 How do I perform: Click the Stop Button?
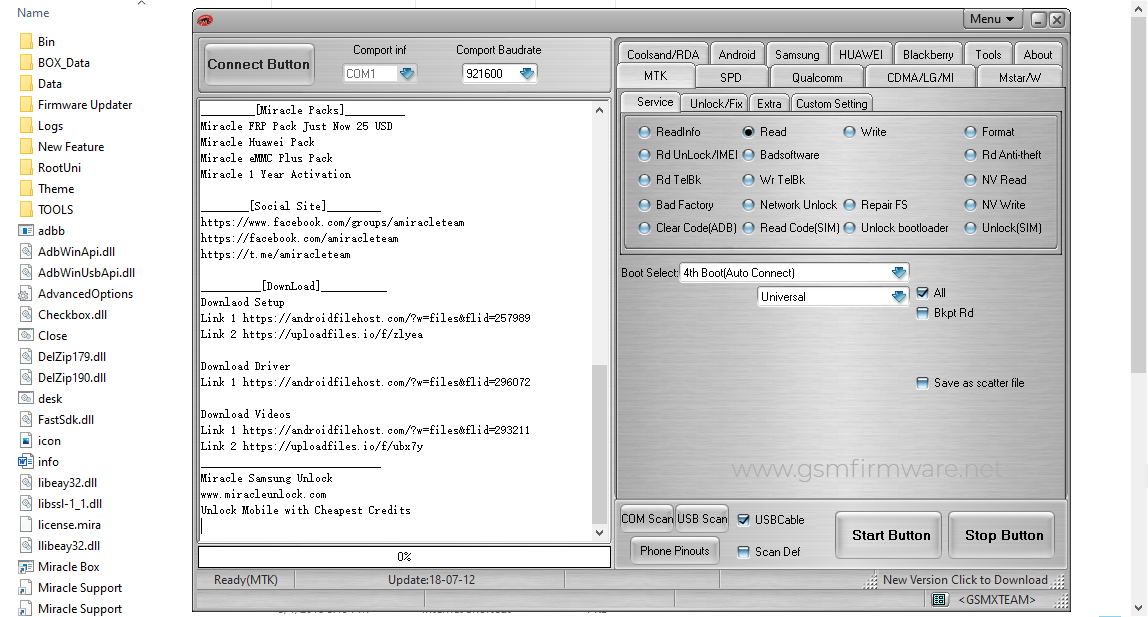(1004, 535)
